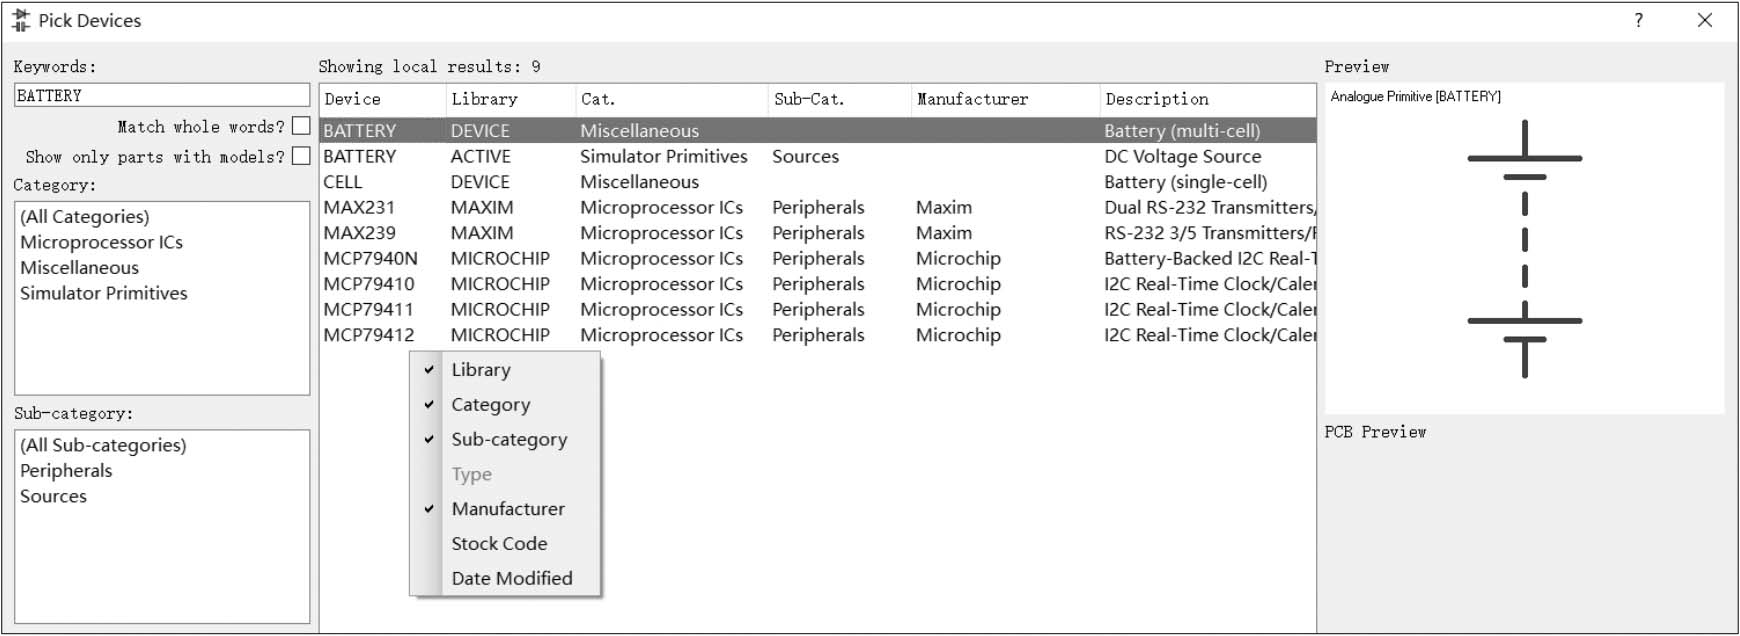Uncheck Library in the column menu
Screen dimensions: 1740x636
[481, 370]
